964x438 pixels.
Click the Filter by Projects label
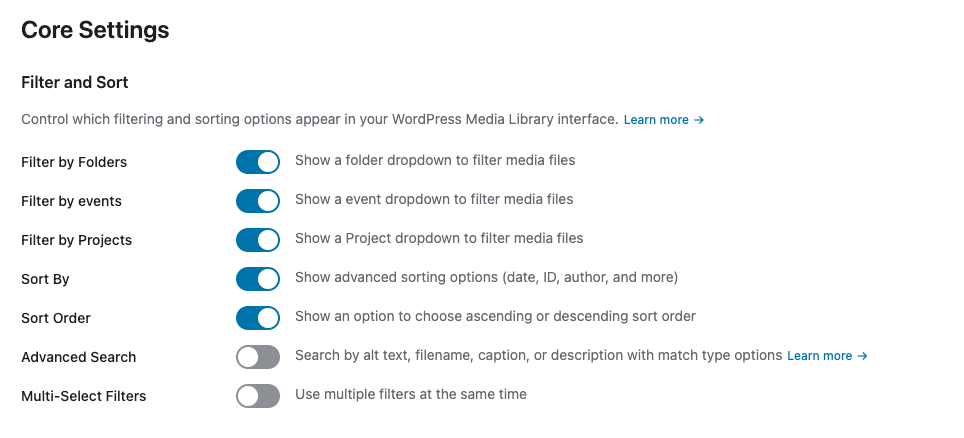76,240
